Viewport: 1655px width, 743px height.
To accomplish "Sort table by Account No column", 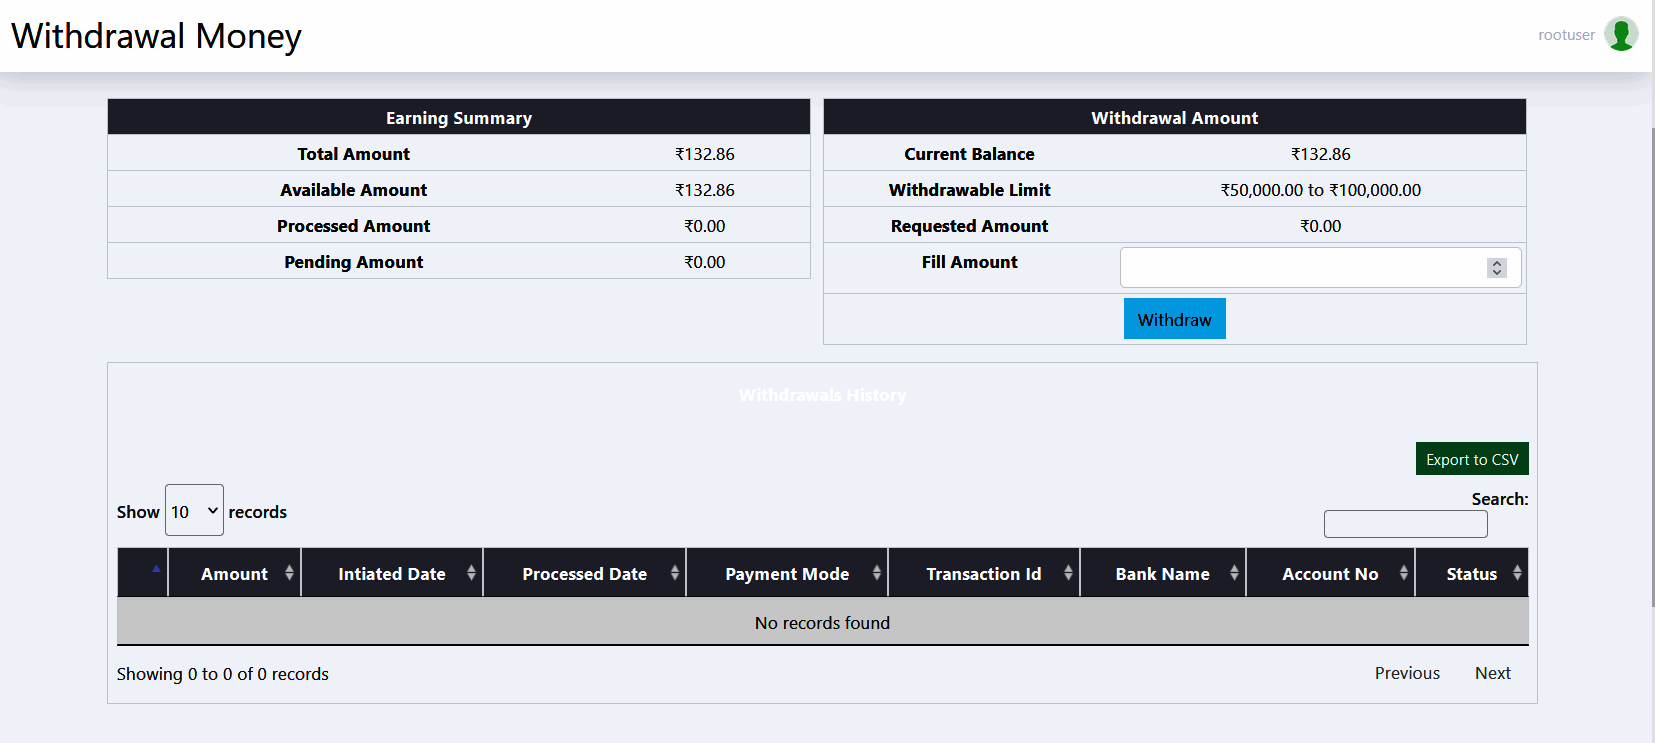I will (1330, 573).
